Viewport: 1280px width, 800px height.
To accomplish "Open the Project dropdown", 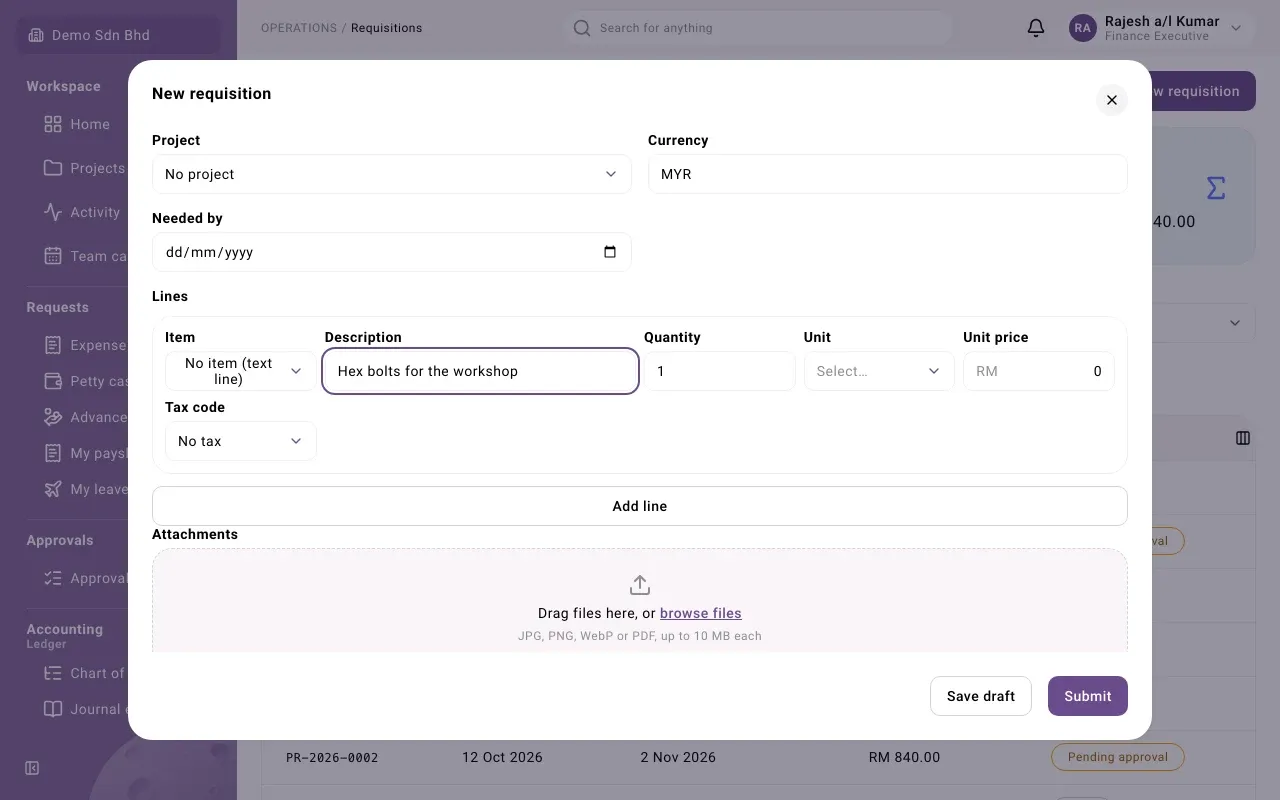I will pyautogui.click(x=392, y=174).
